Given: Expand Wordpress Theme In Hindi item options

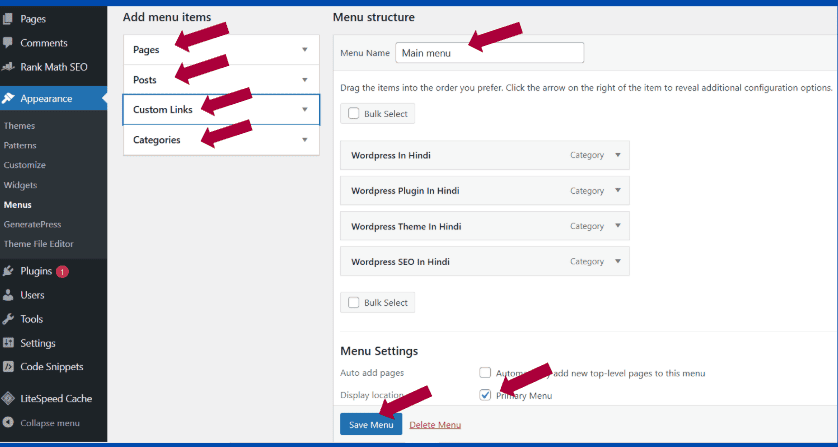Looking at the screenshot, I should [x=618, y=226].
